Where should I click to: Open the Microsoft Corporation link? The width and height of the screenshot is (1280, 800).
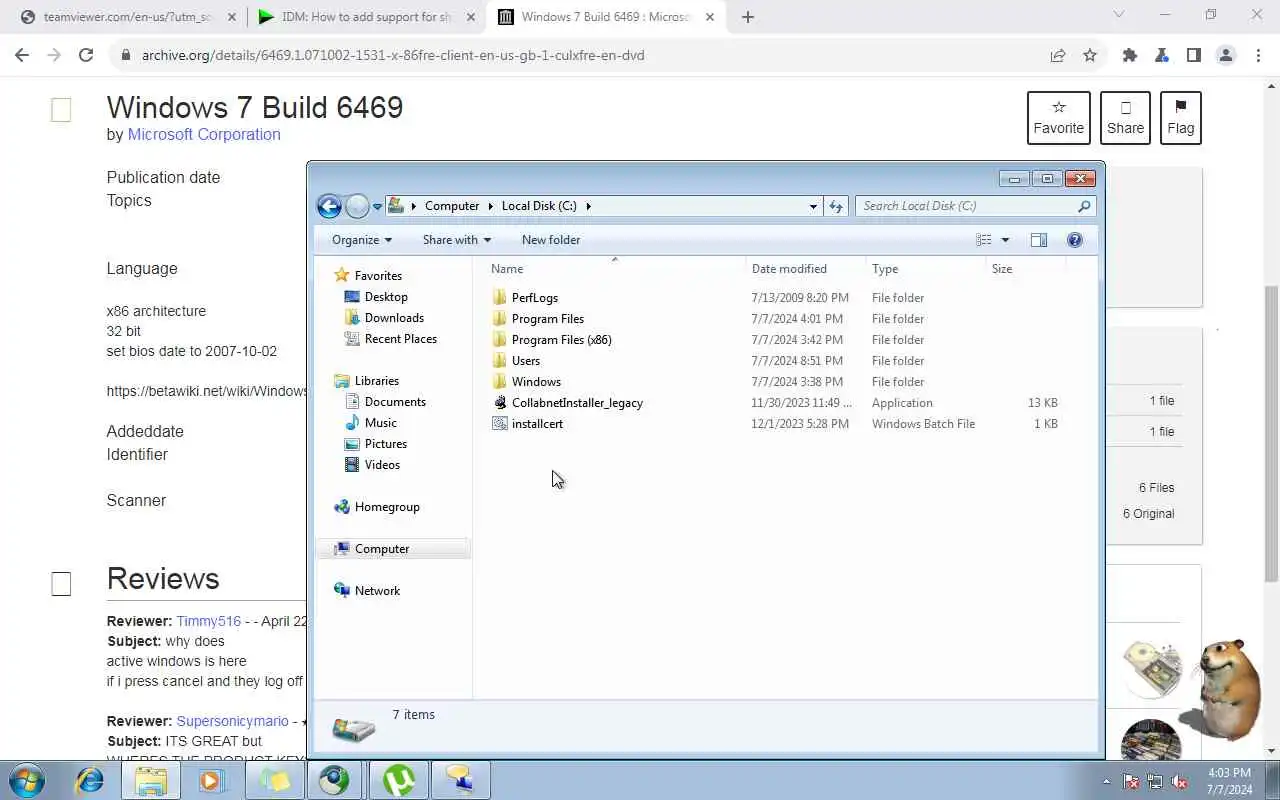(204, 134)
